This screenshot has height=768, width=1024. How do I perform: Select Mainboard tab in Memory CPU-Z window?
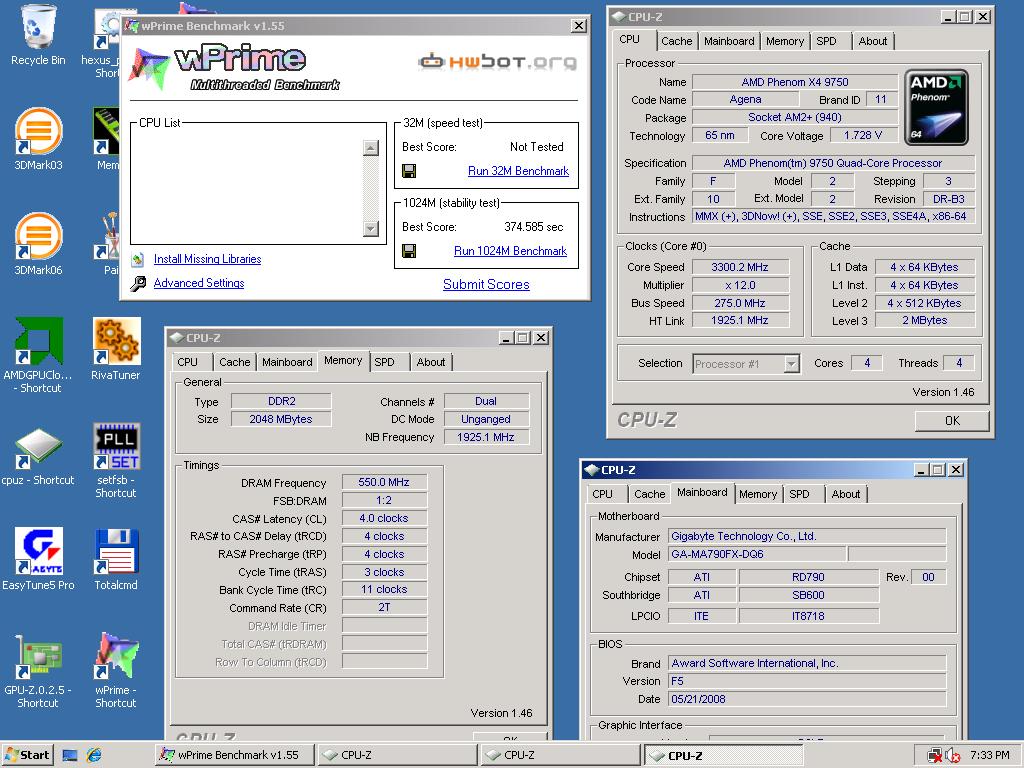pos(287,362)
